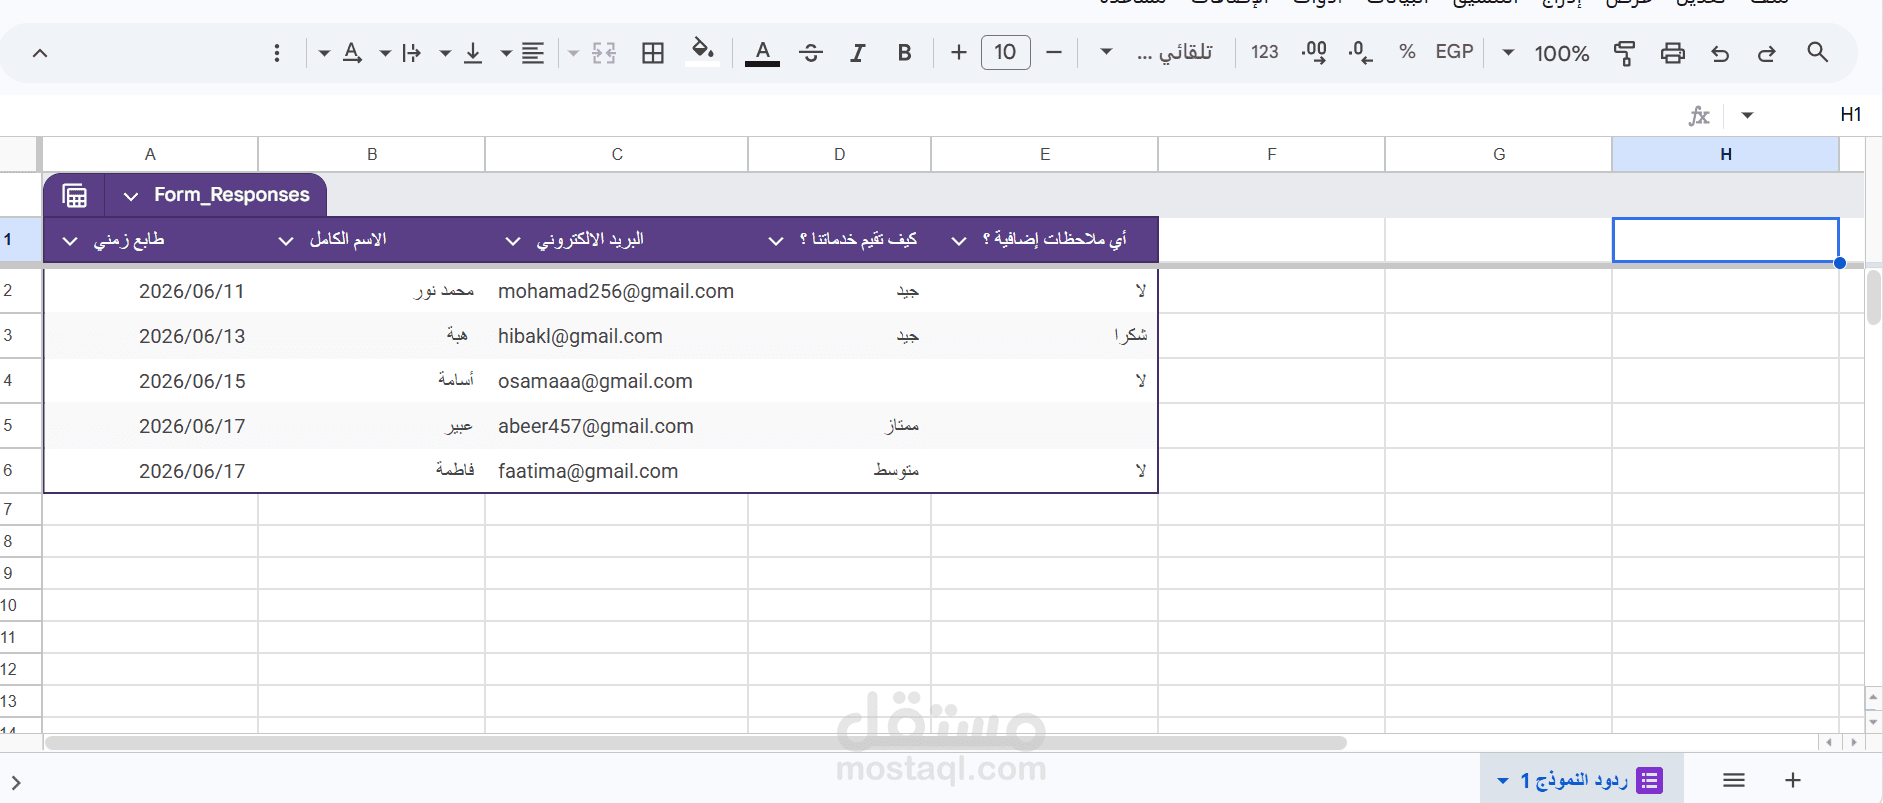Decrease decimal places icon
This screenshot has width=1883, height=803.
tap(1360, 52)
